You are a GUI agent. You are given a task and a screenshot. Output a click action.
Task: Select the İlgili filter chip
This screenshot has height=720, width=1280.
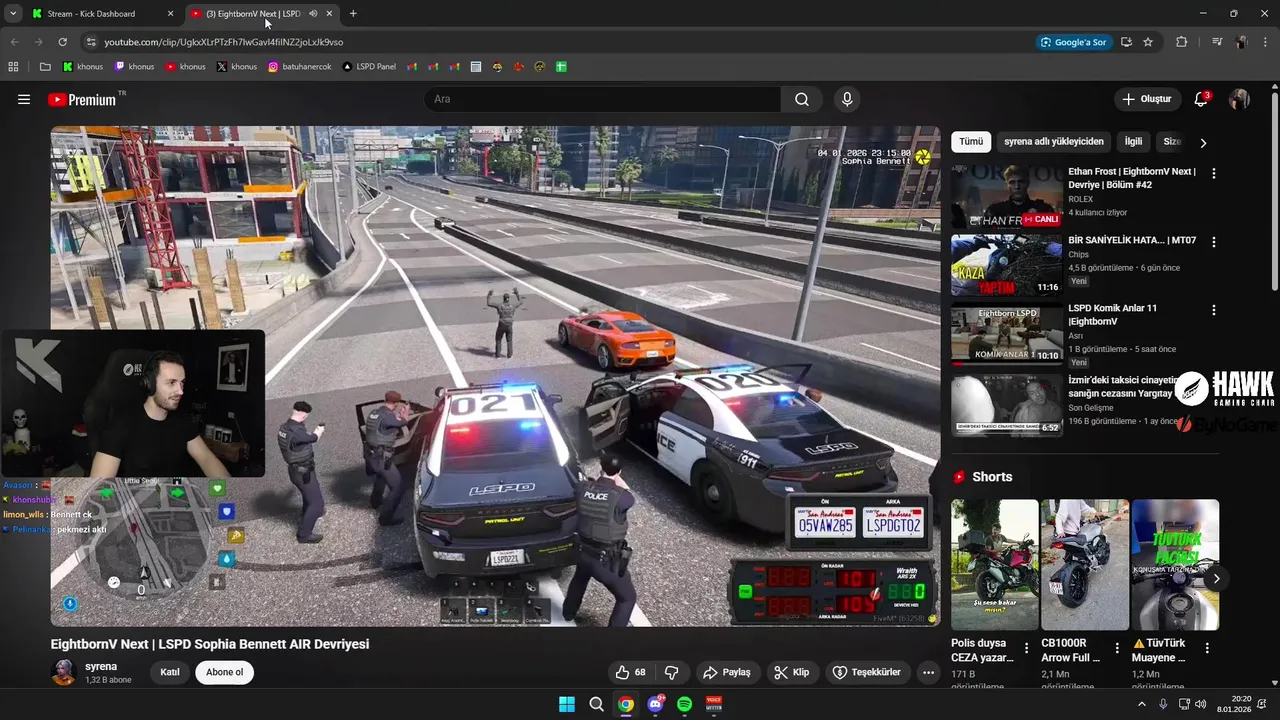(1133, 142)
